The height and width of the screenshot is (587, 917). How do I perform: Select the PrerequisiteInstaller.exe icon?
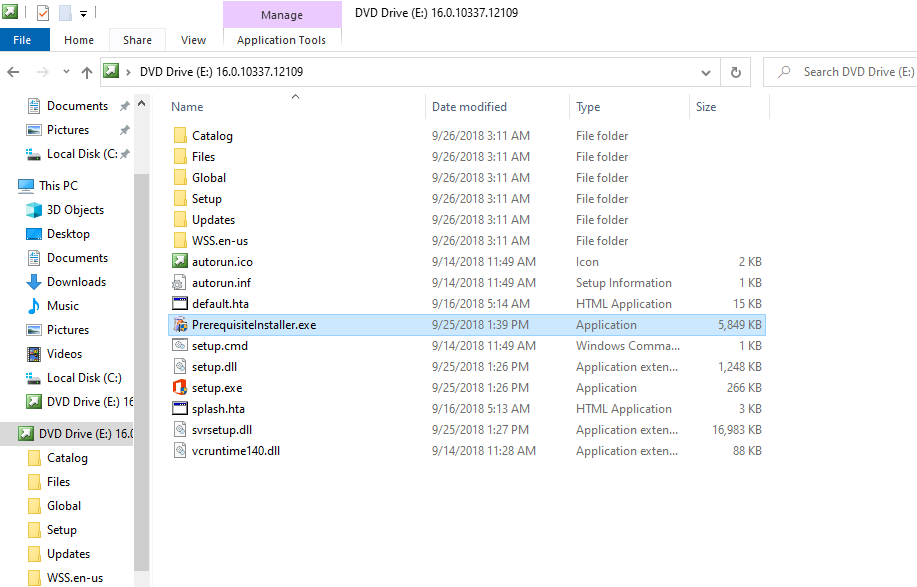point(180,325)
